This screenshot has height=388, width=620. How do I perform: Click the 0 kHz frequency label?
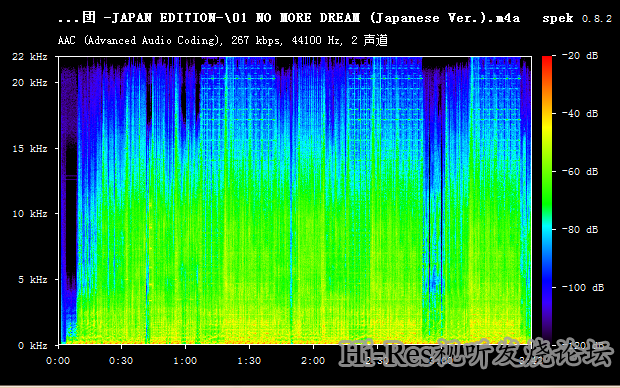tap(32, 346)
